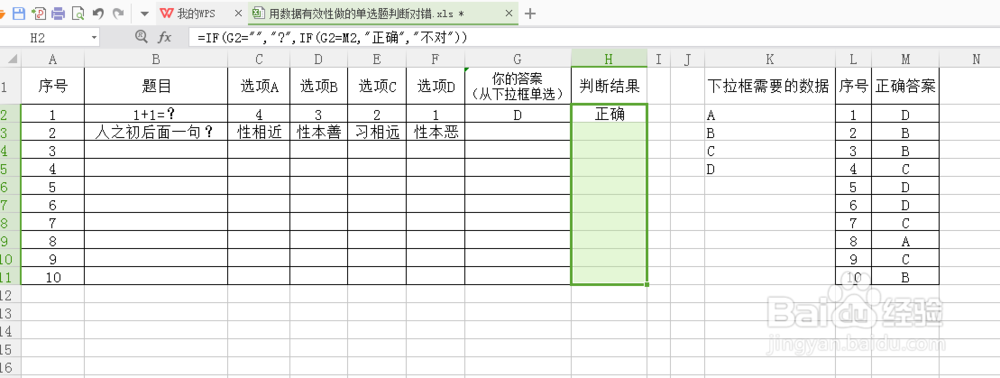Open Print Preview with magnifier page icon
The height and width of the screenshot is (378, 1000).
pyautogui.click(x=78, y=13)
